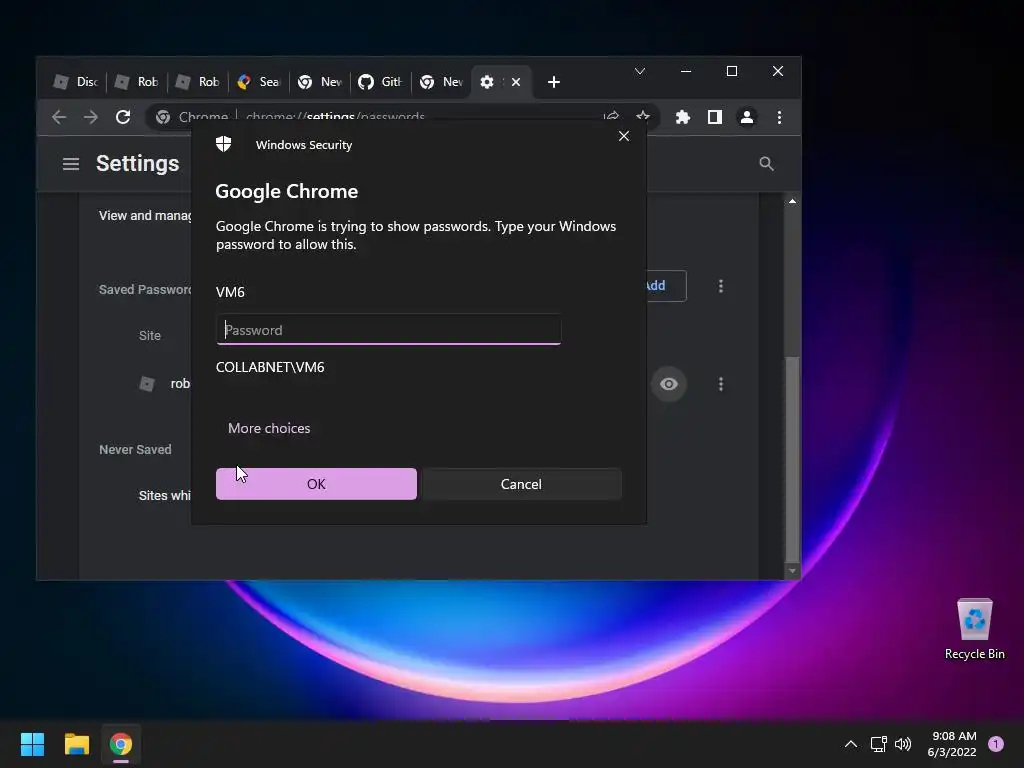Open Settings hamburger menu
Screen dimensions: 1024x768
point(71,163)
